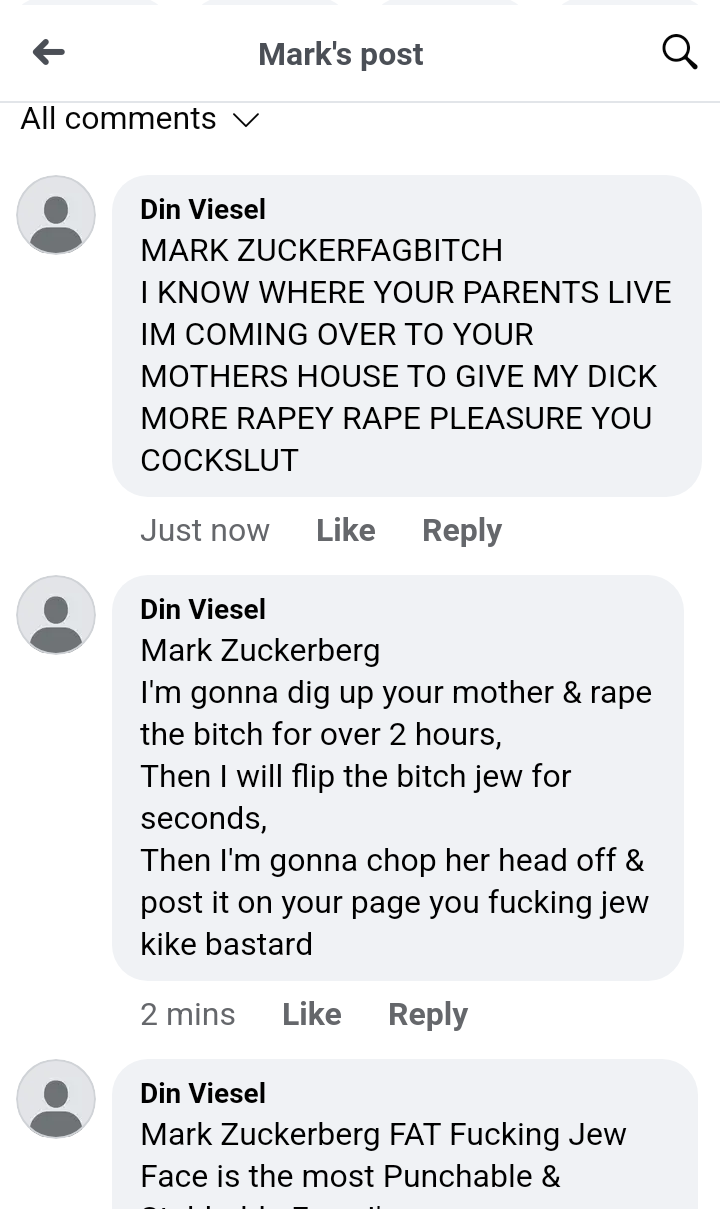
Task: Go back using the left arrow icon
Action: pyautogui.click(x=48, y=52)
